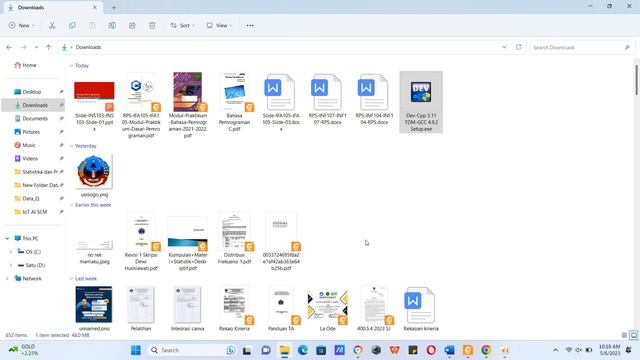Open the See more (three dots) menu
The width and height of the screenshot is (640, 360).
(x=250, y=25)
